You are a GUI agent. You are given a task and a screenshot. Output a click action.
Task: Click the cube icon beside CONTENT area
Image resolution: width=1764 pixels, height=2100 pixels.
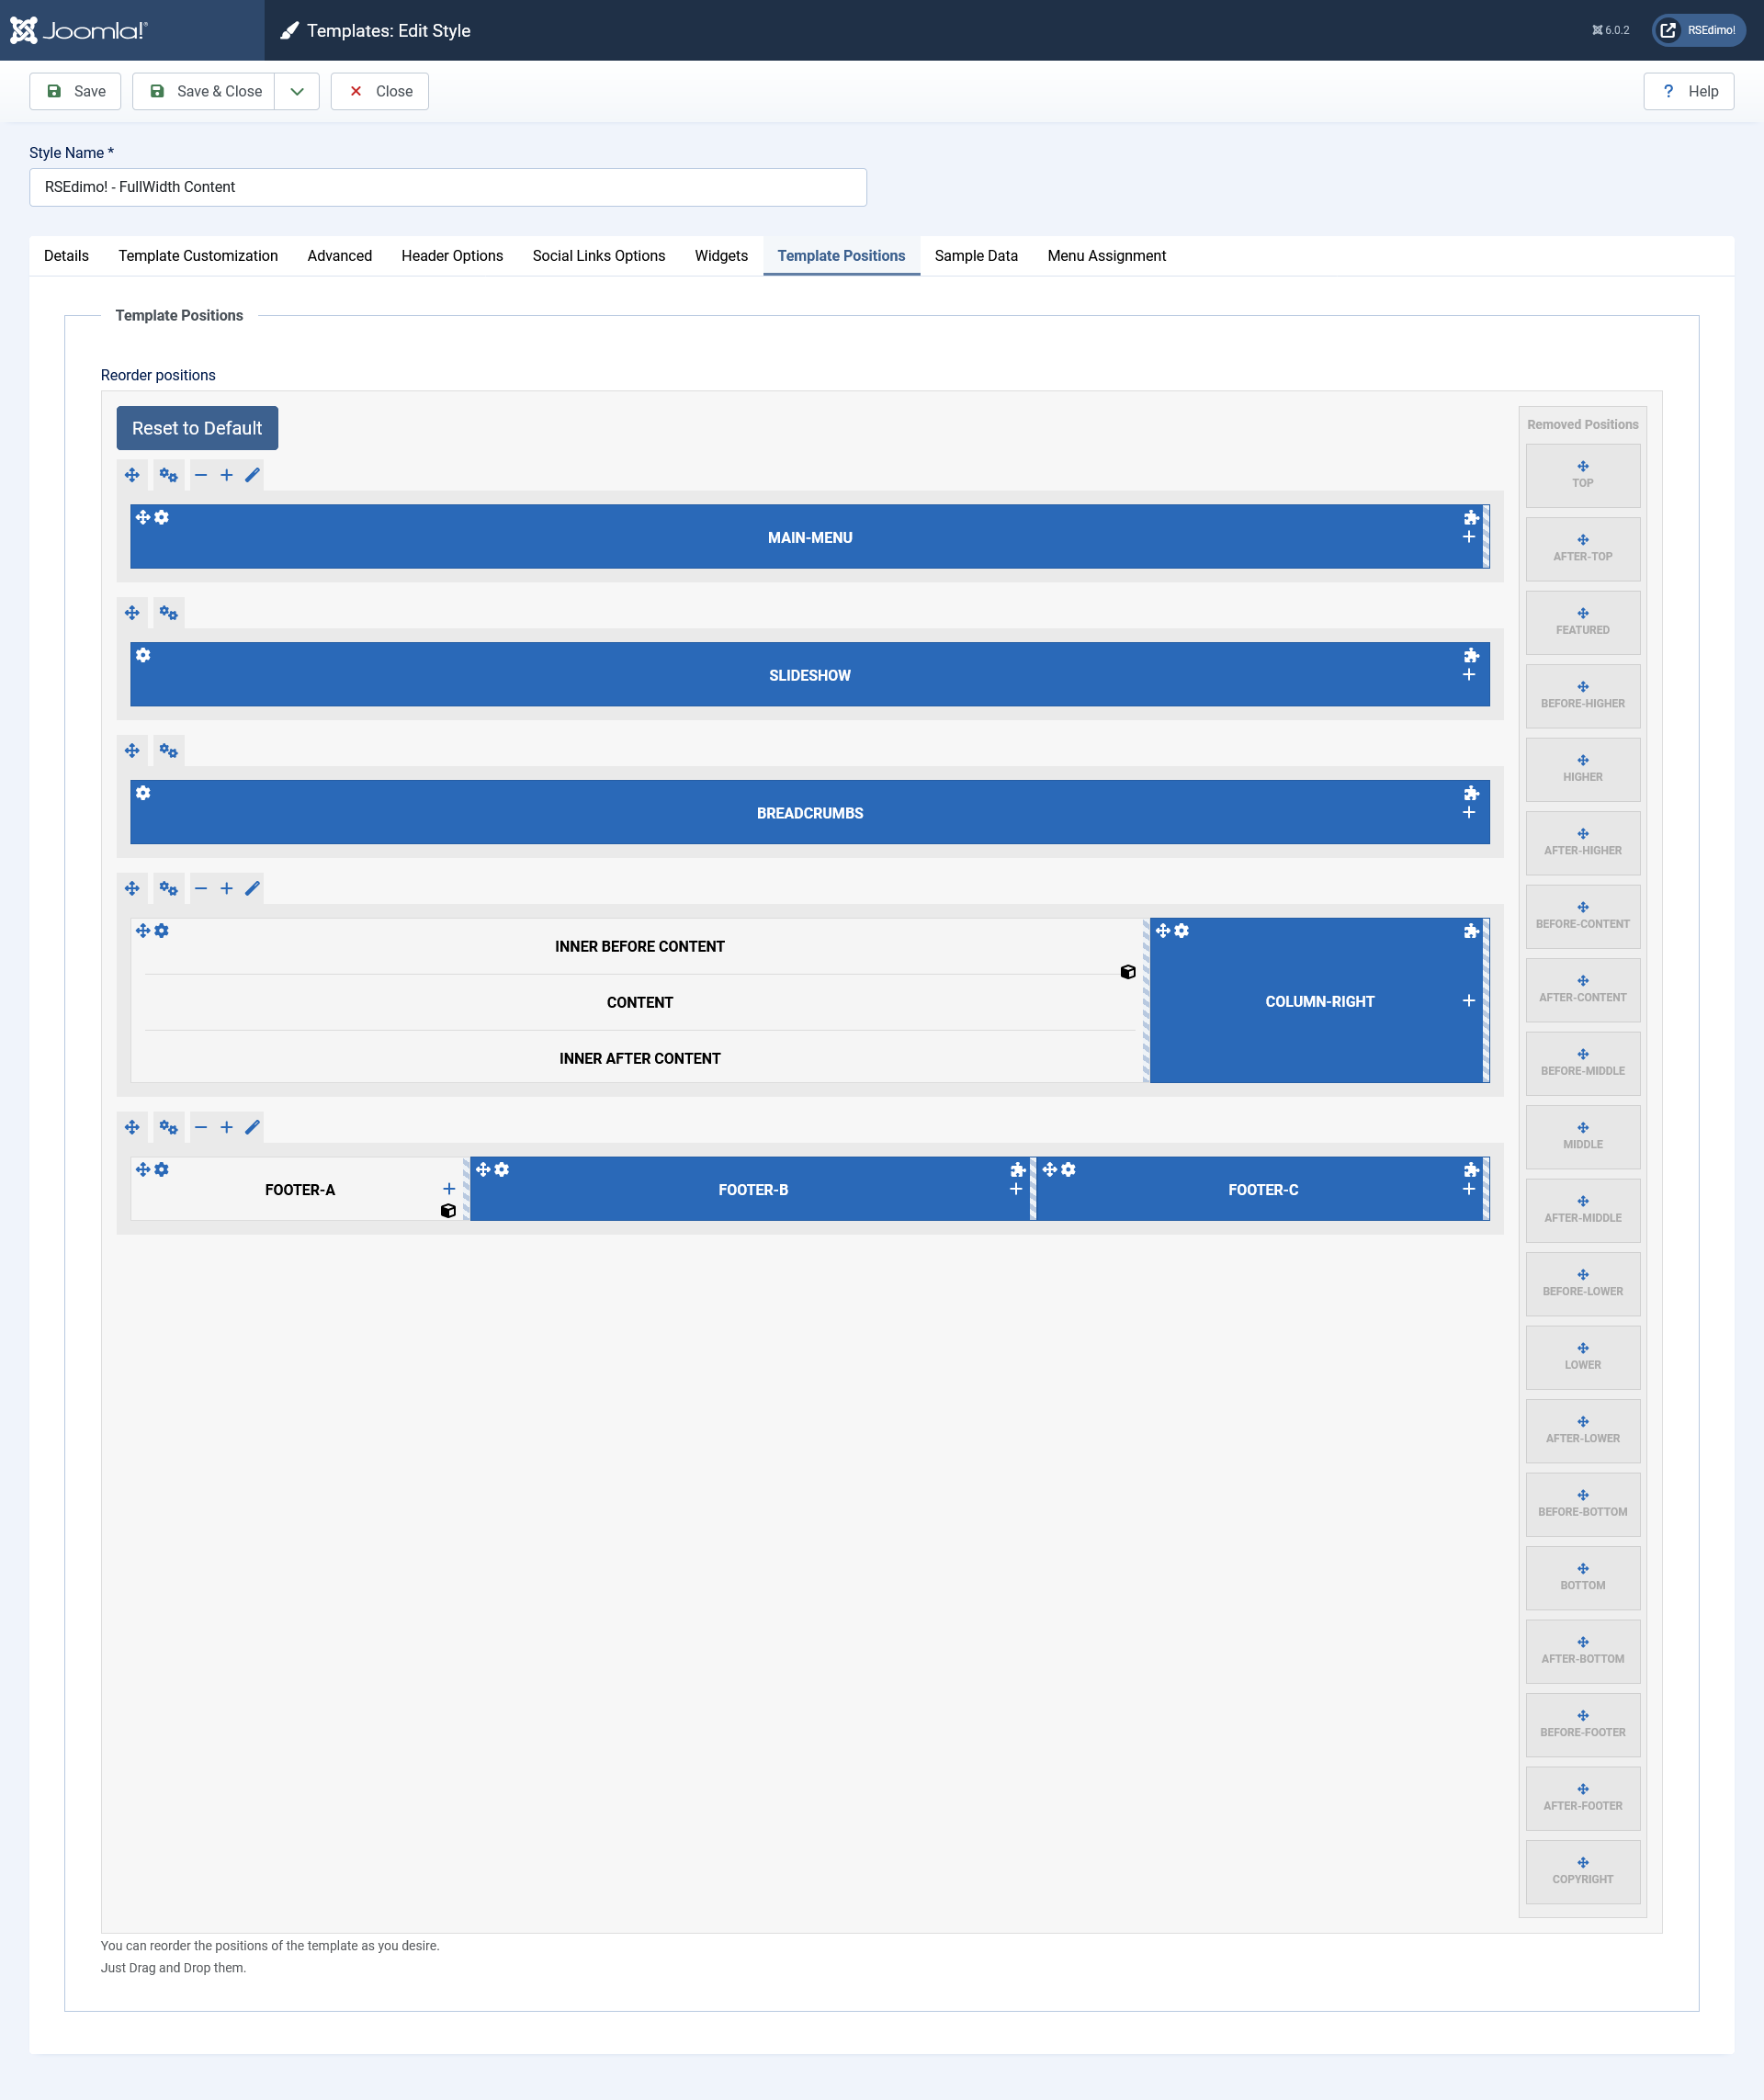click(x=1128, y=972)
